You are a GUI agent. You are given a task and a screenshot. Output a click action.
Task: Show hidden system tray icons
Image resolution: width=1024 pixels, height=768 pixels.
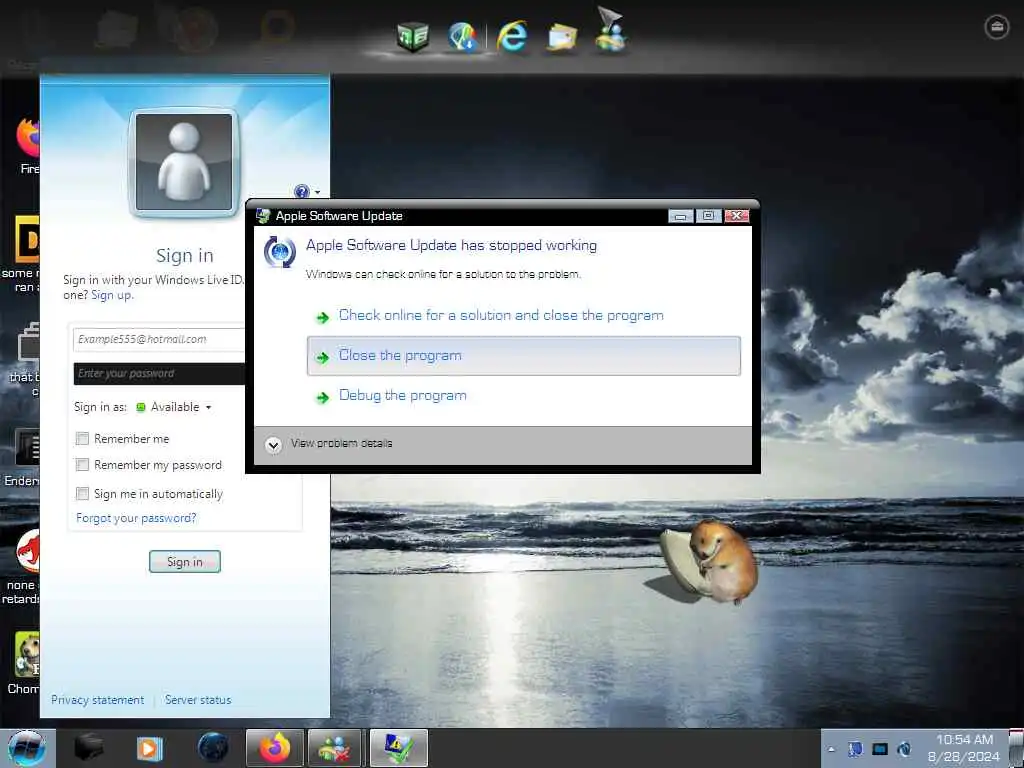[831, 749]
